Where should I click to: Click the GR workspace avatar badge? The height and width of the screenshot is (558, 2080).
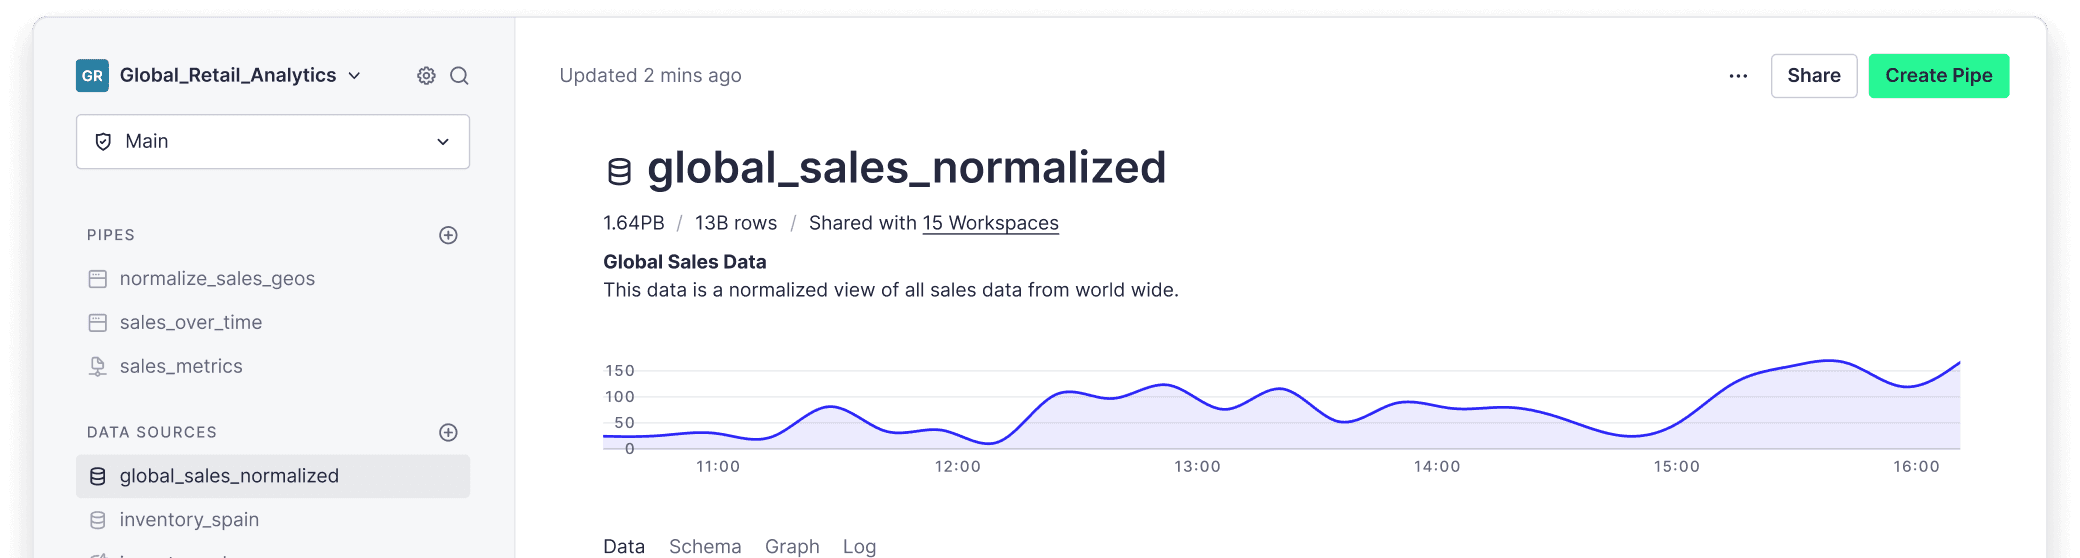pyautogui.click(x=92, y=76)
